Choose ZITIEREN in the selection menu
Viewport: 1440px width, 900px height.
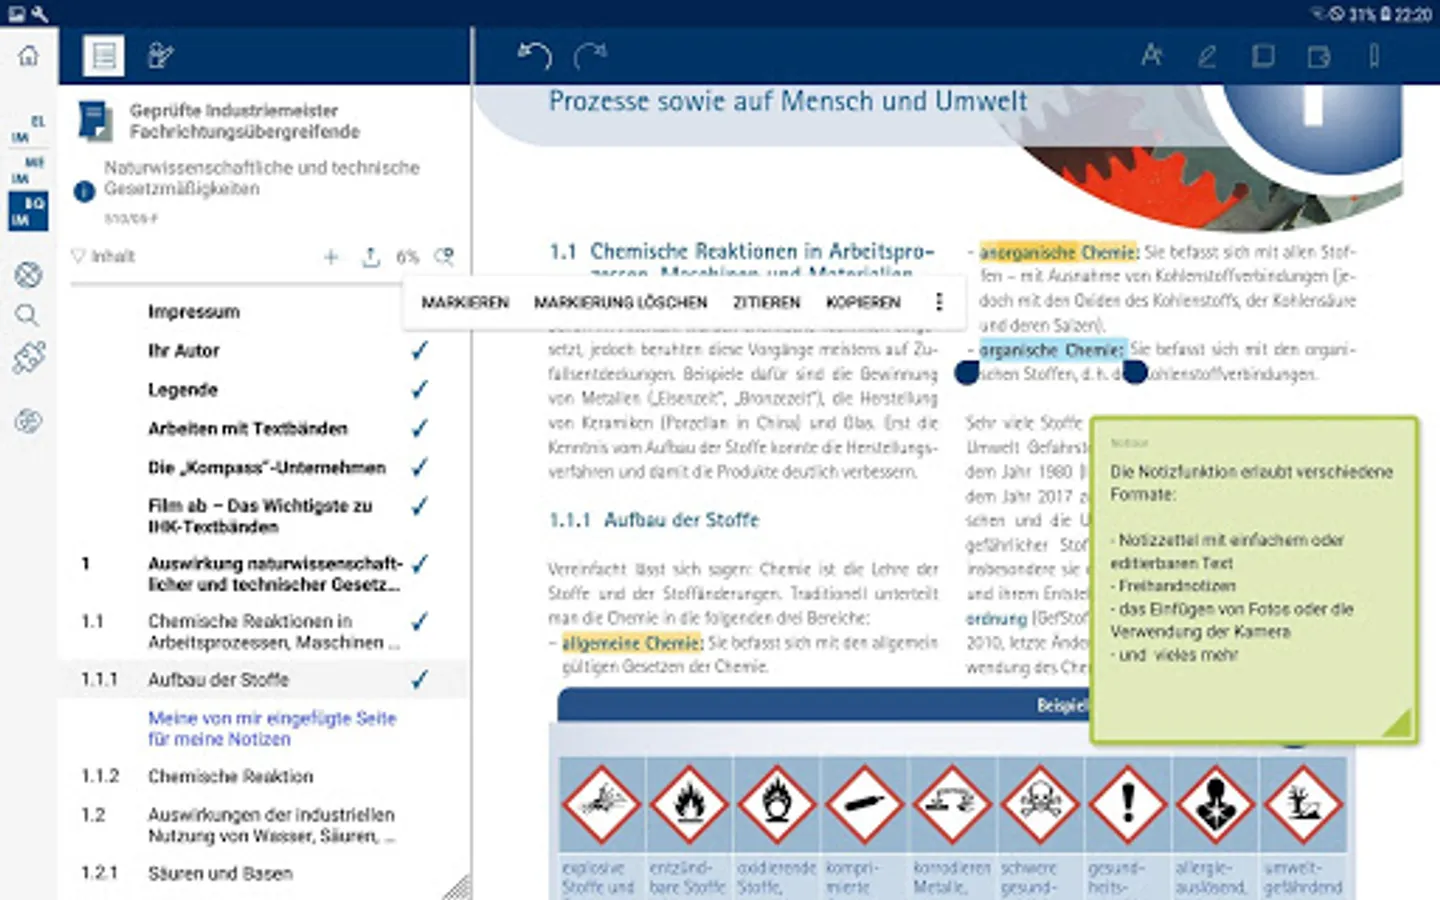767,302
